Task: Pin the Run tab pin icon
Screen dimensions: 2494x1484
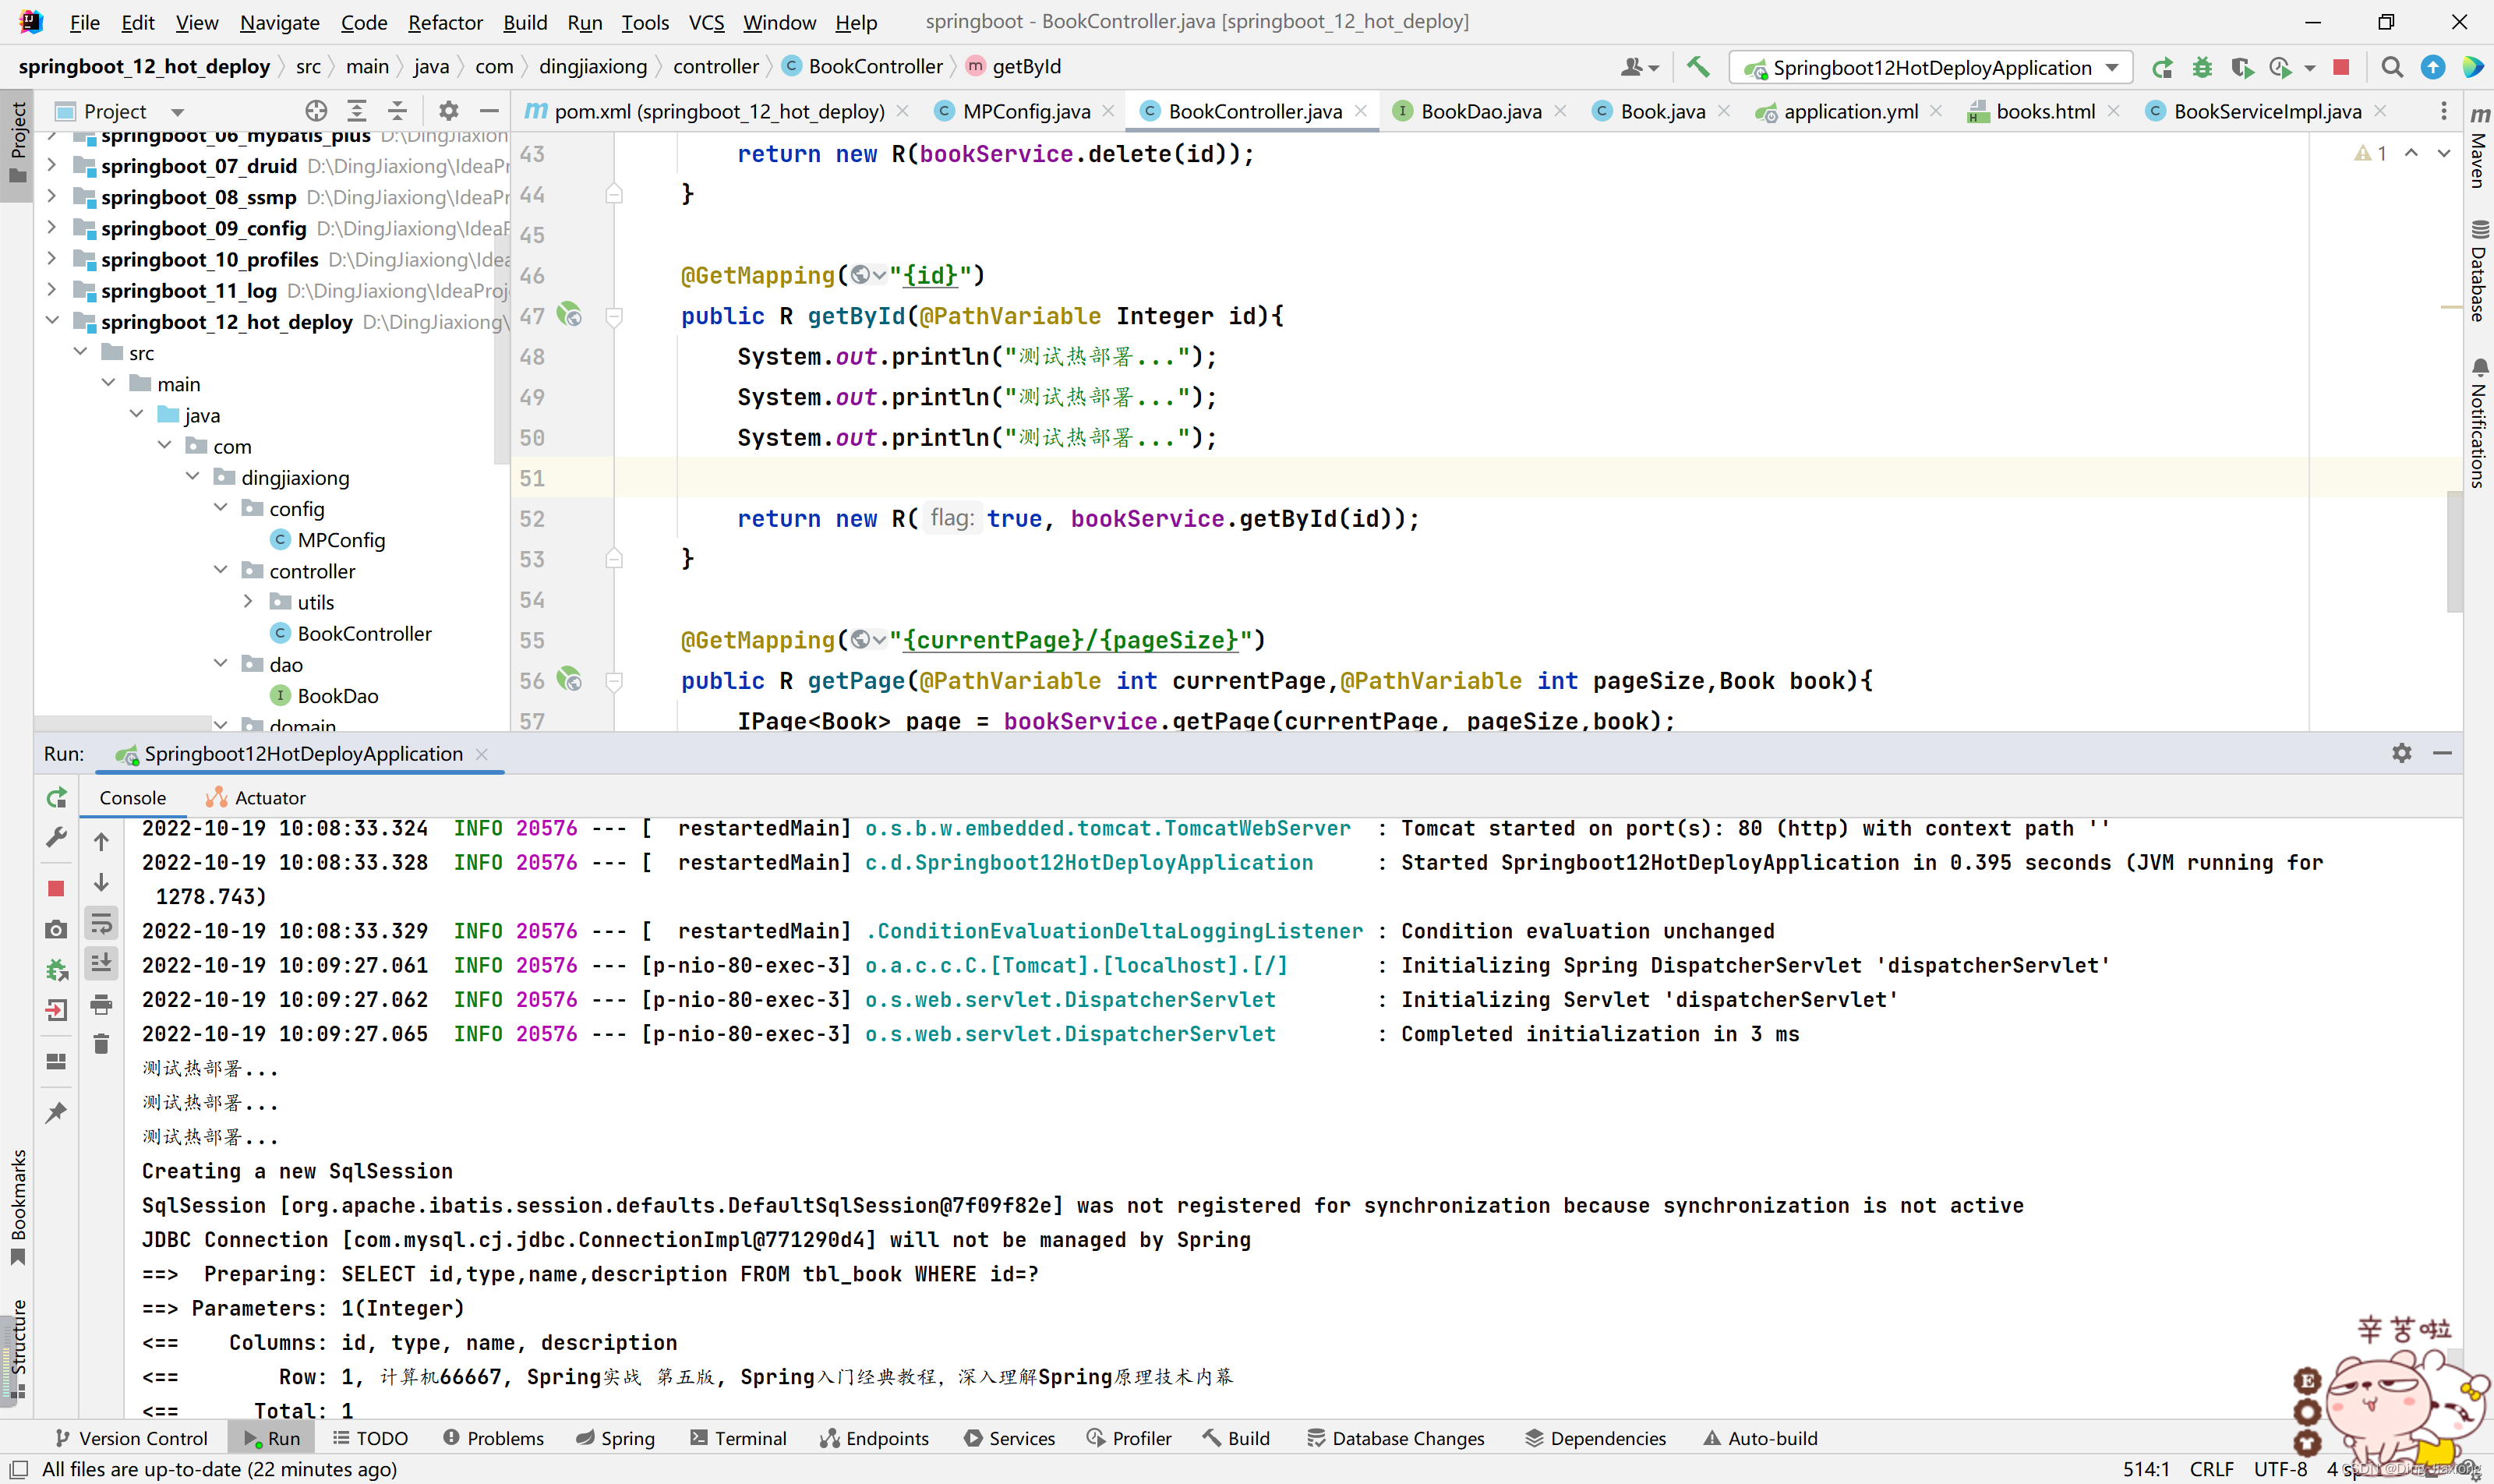Action: 56,1112
